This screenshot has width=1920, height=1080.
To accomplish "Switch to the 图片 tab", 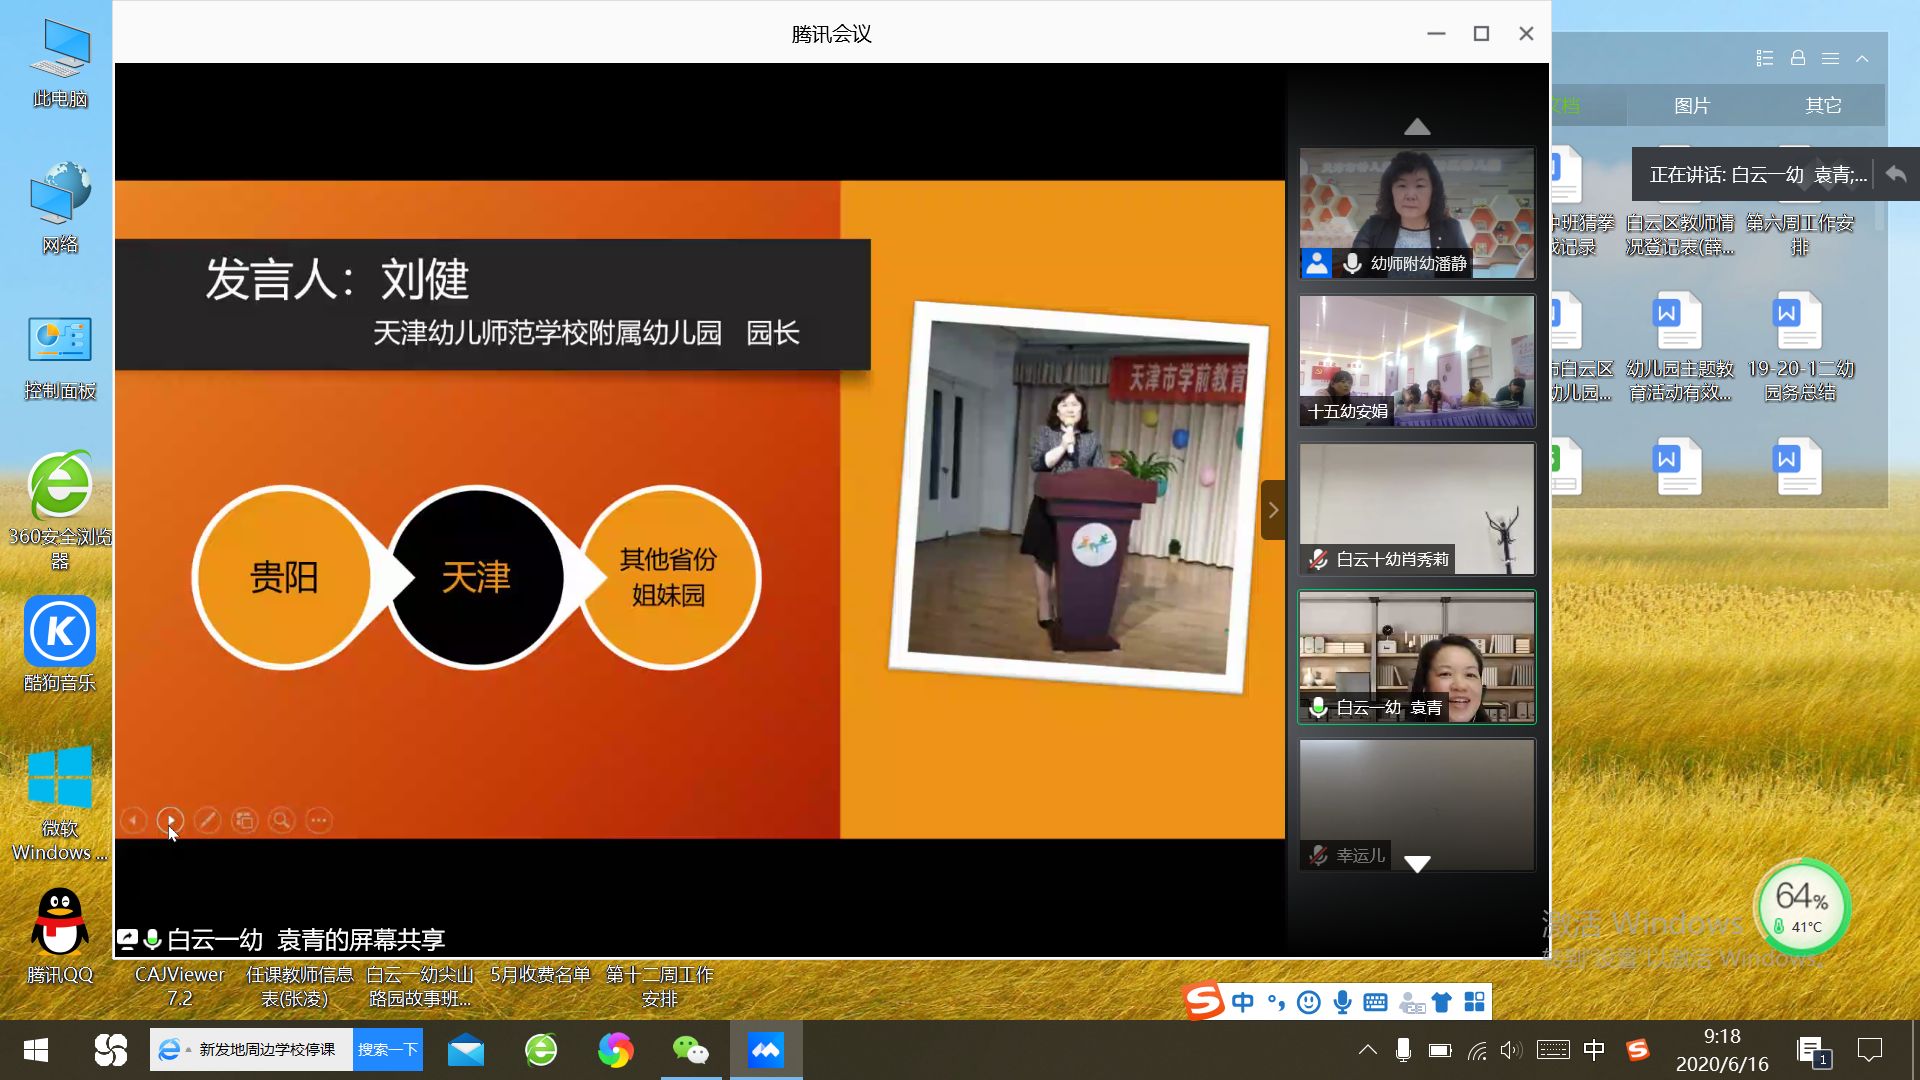I will [1692, 105].
